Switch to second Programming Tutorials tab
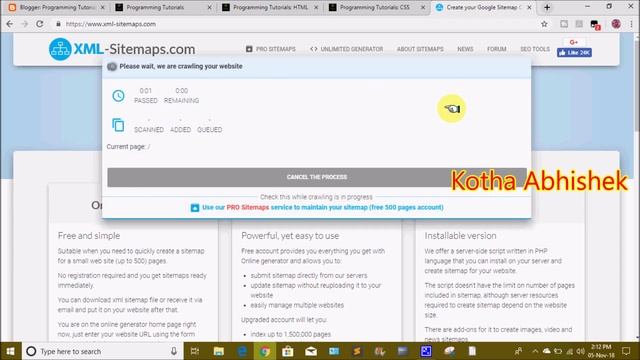The height and width of the screenshot is (360, 640). pyautogui.click(x=163, y=7)
